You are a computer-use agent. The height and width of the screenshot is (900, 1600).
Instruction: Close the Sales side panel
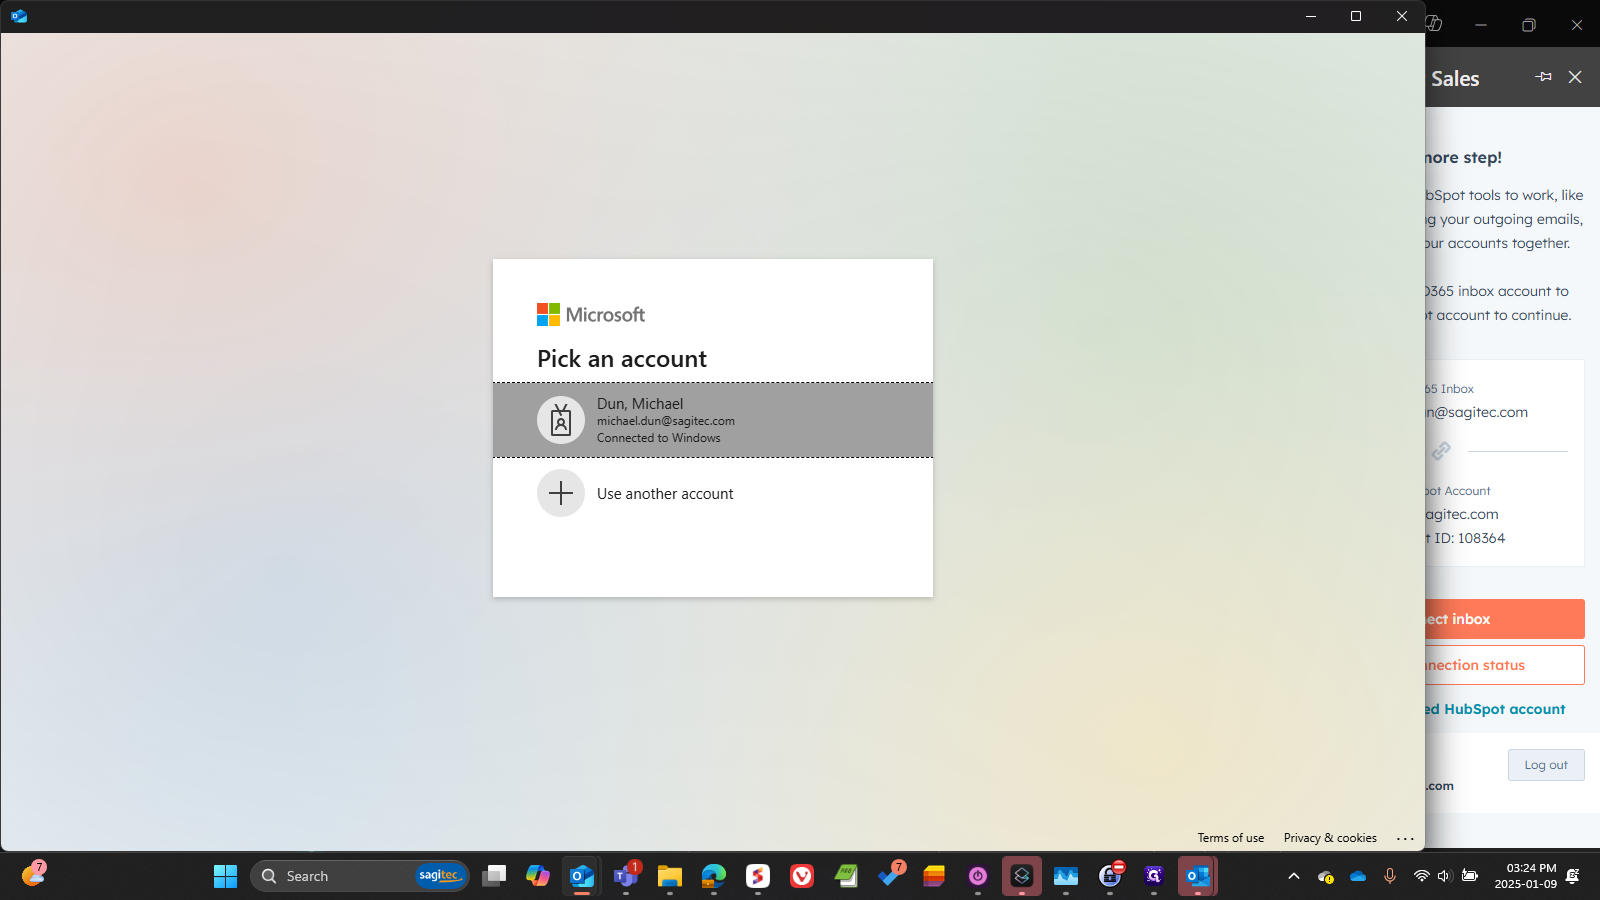[1575, 77]
